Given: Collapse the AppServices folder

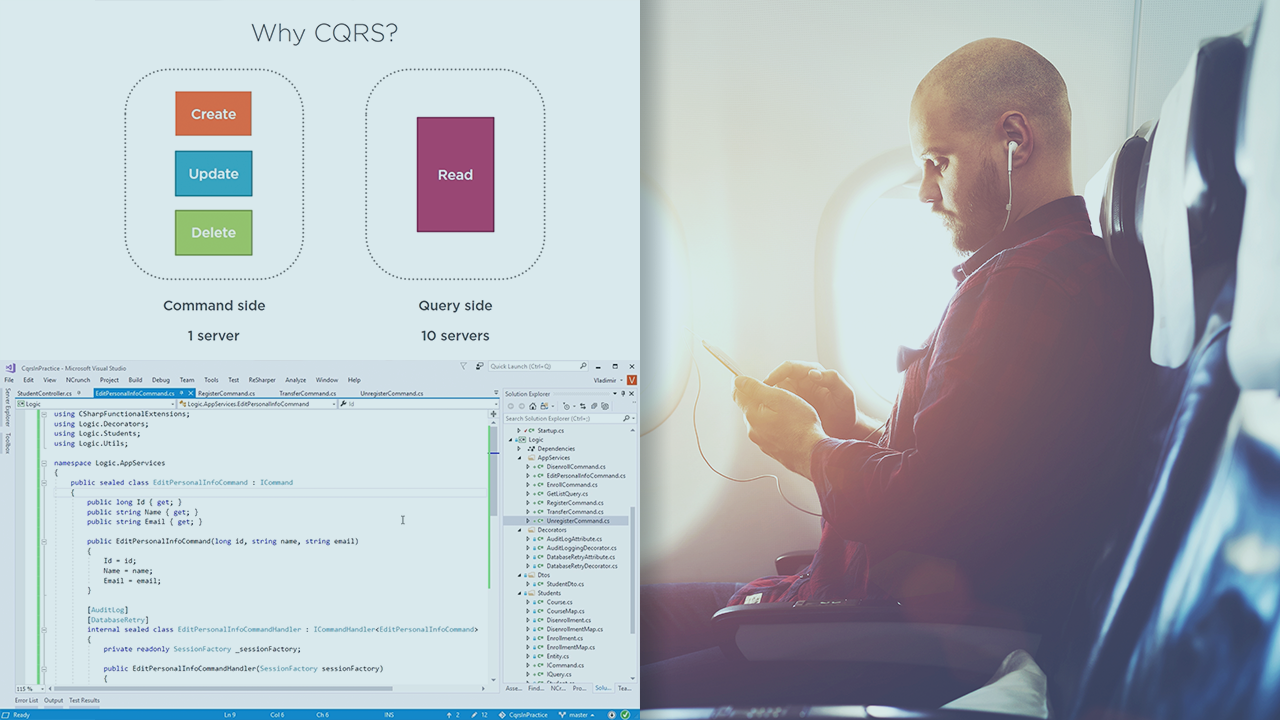Looking at the screenshot, I should (x=519, y=458).
